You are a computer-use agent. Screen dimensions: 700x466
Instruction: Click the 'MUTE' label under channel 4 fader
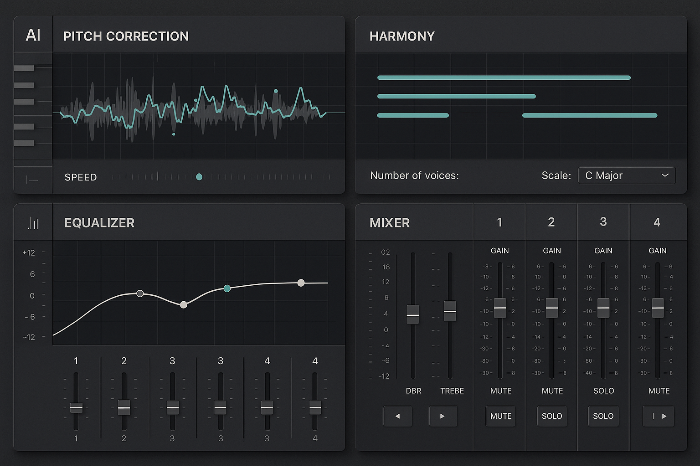[659, 391]
